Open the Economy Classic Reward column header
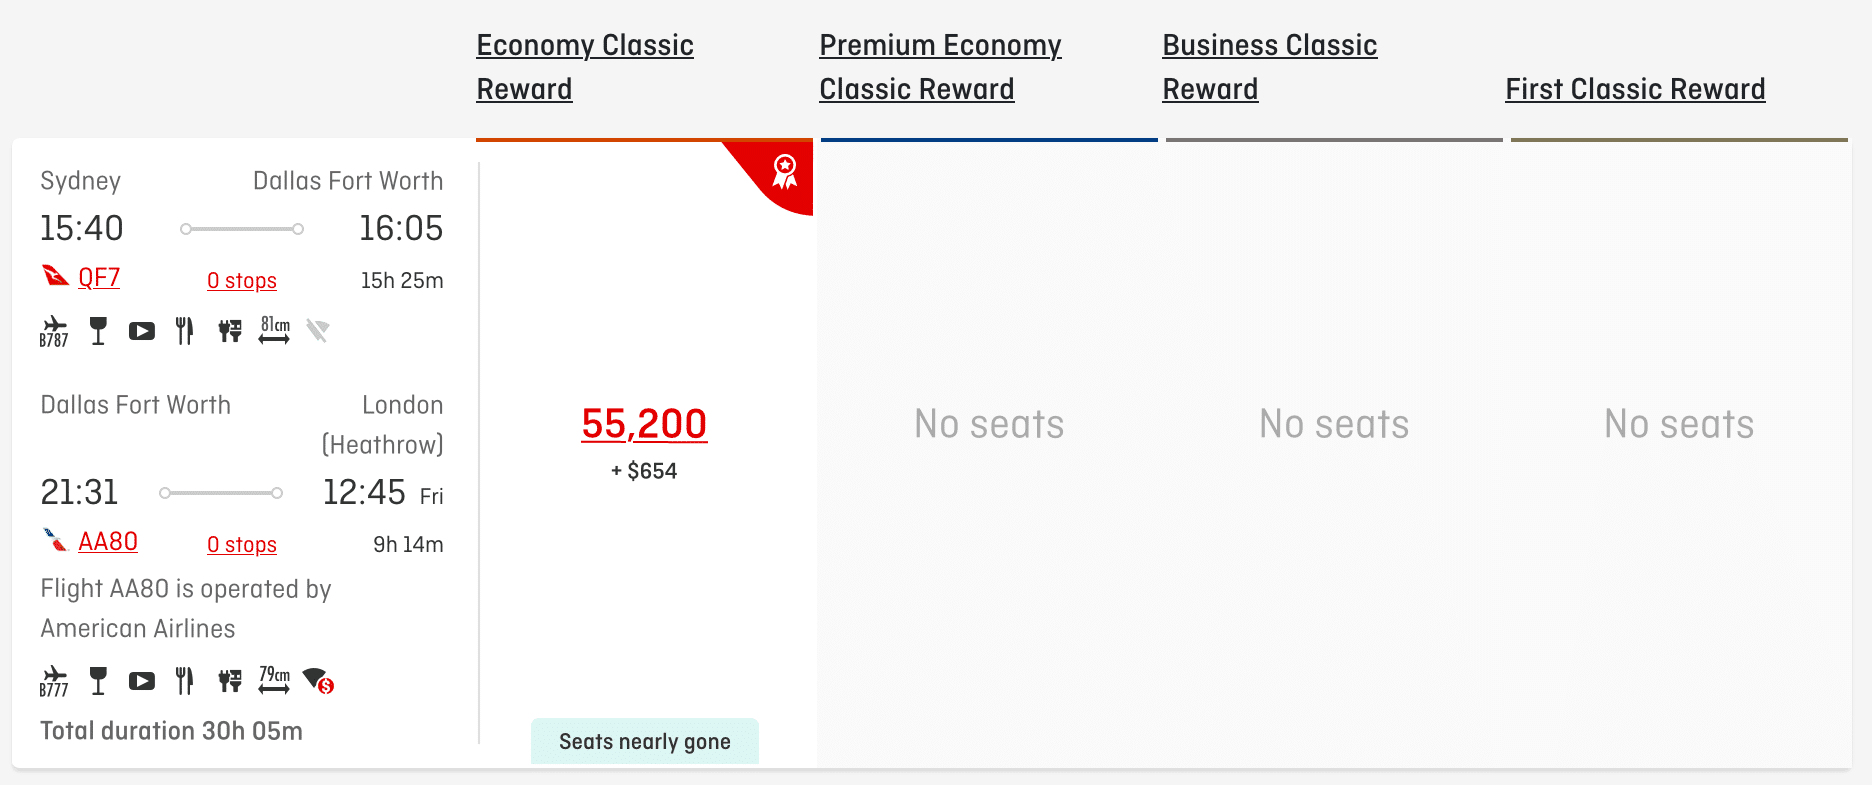Screen dimensions: 1872x785 coord(585,67)
